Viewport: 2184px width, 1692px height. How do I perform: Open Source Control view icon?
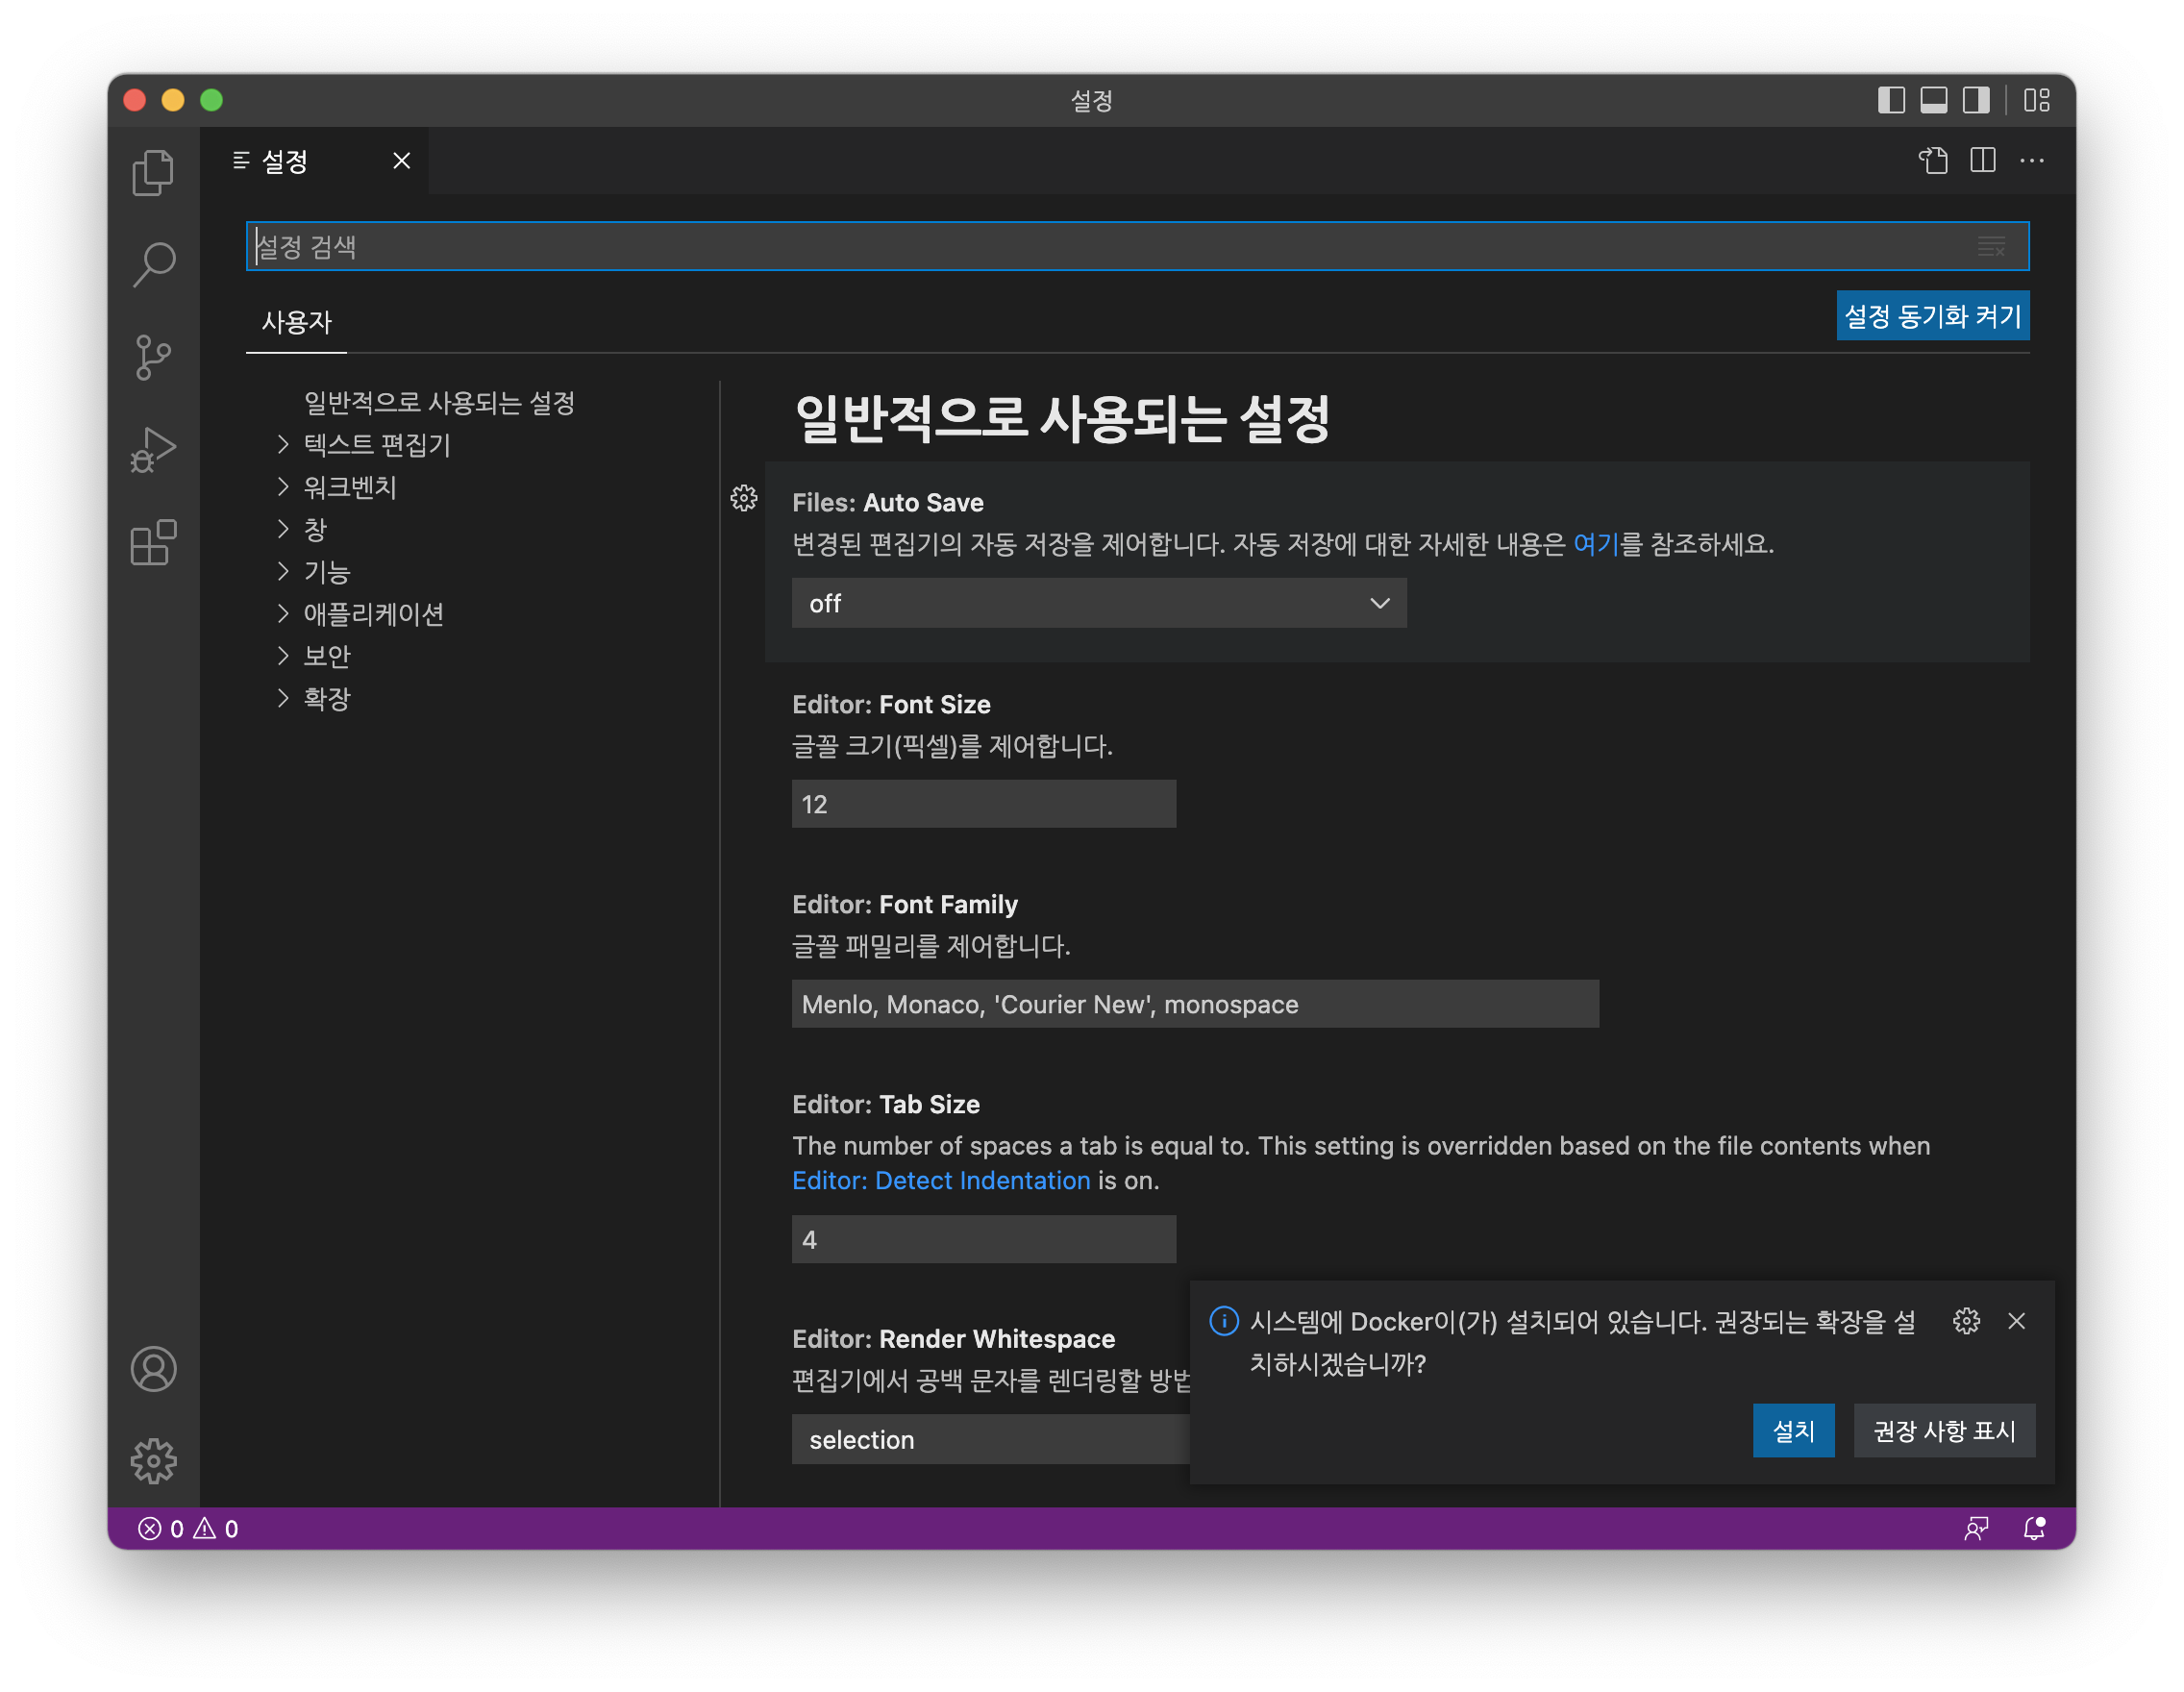153,357
